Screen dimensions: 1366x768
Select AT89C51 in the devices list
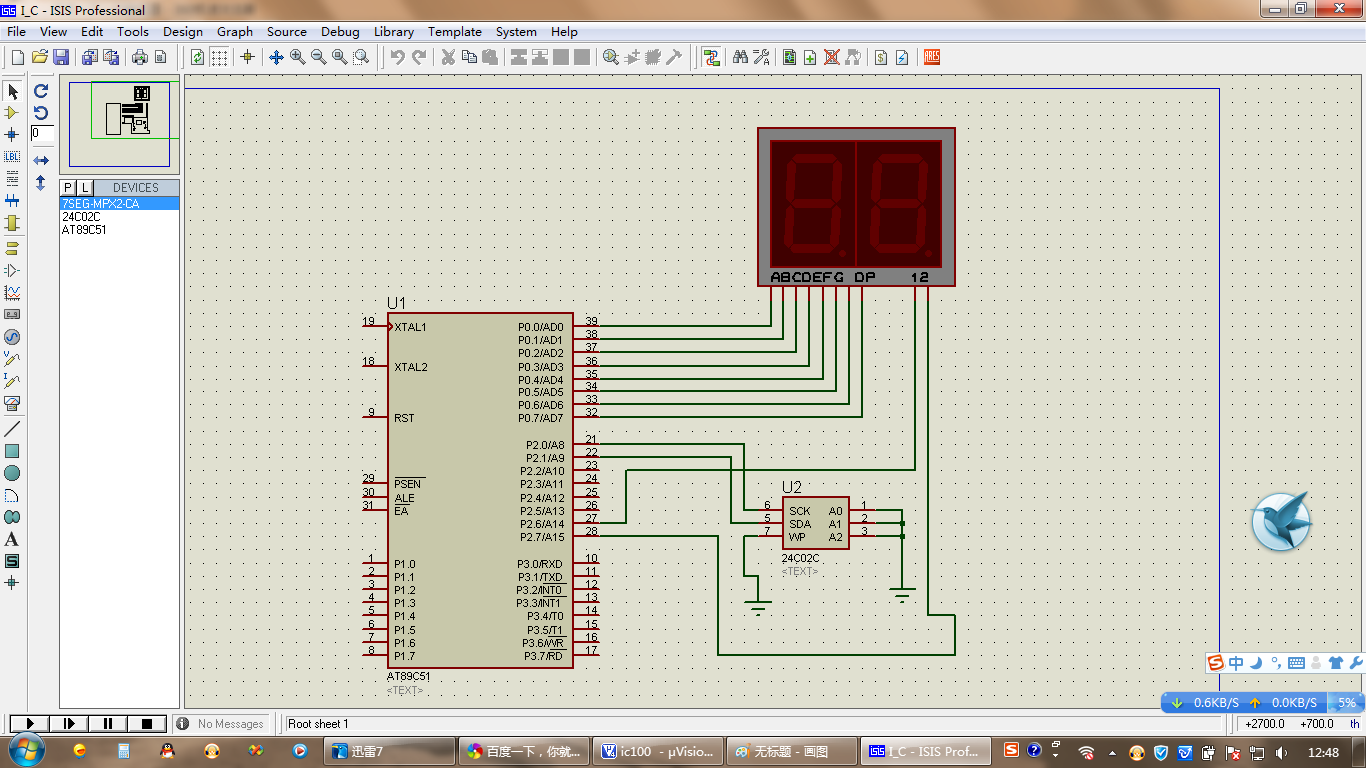[x=84, y=230]
